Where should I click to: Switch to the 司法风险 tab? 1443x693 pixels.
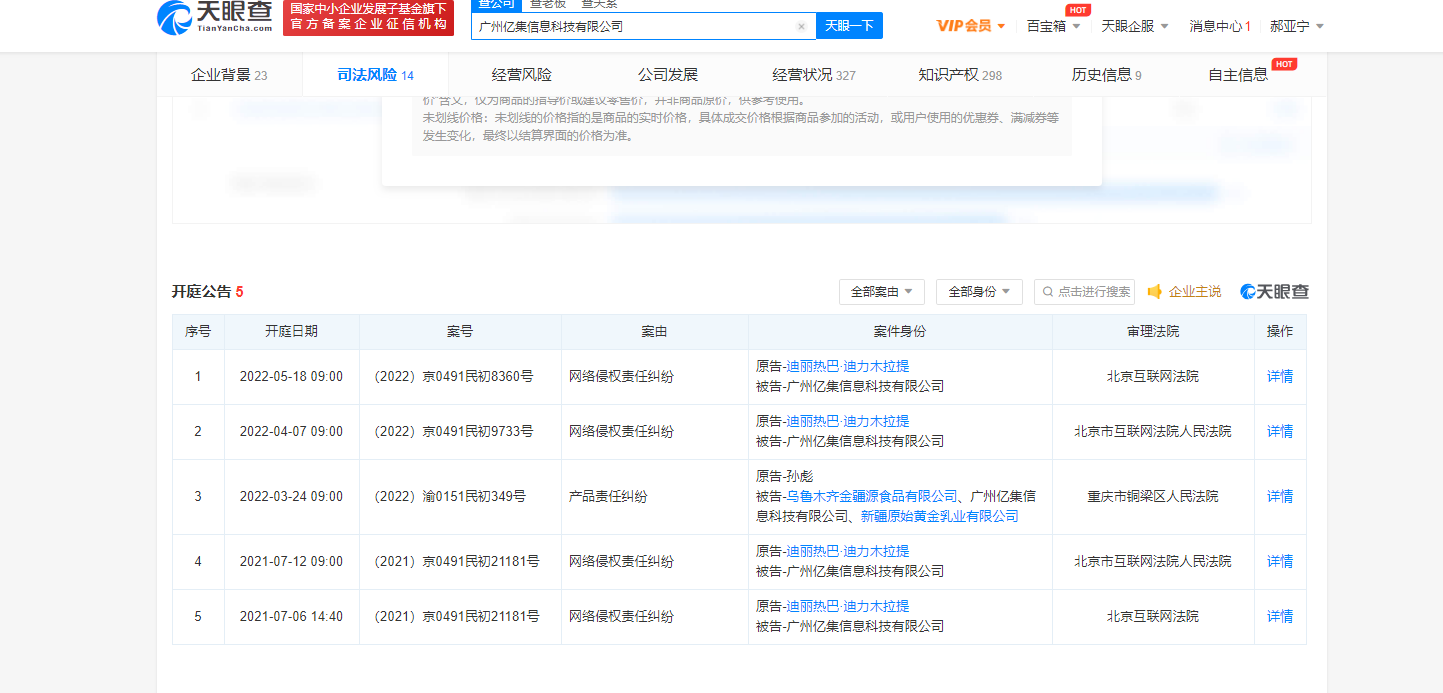pyautogui.click(x=375, y=75)
